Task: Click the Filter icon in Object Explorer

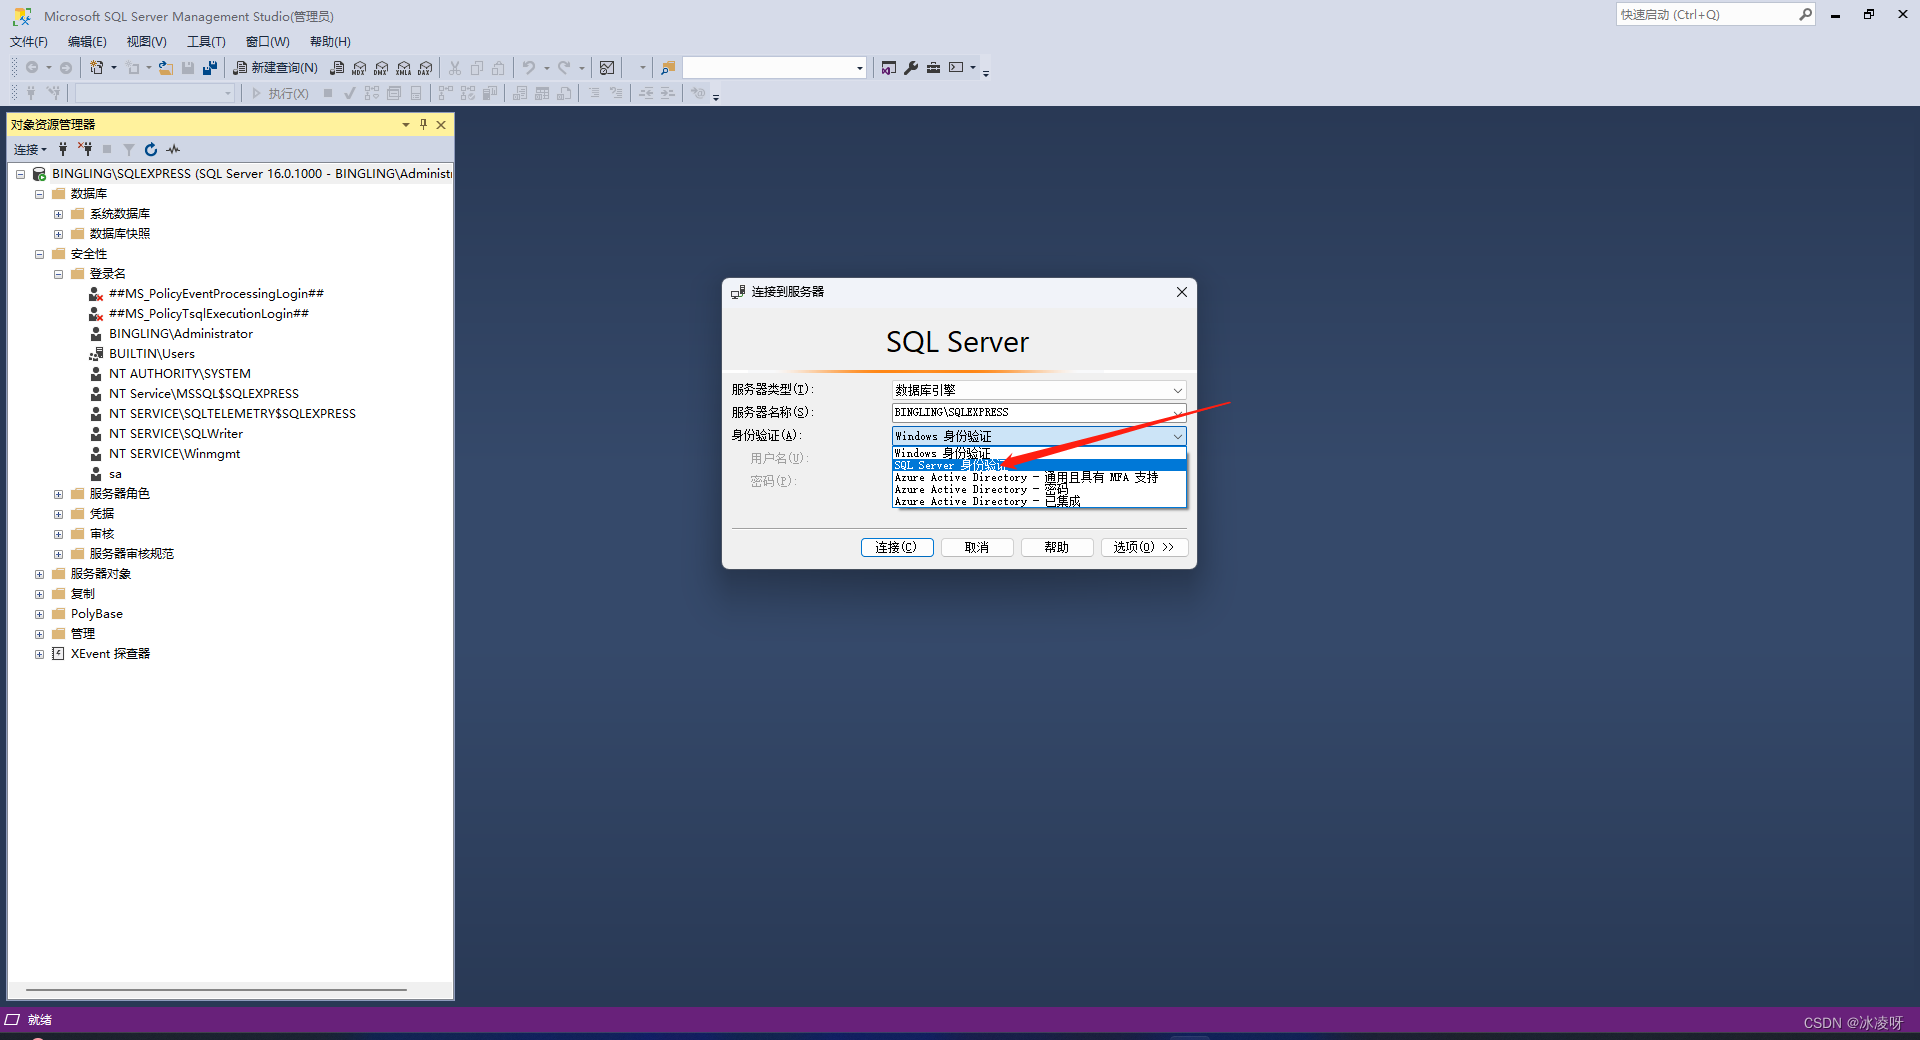Action: click(x=128, y=148)
